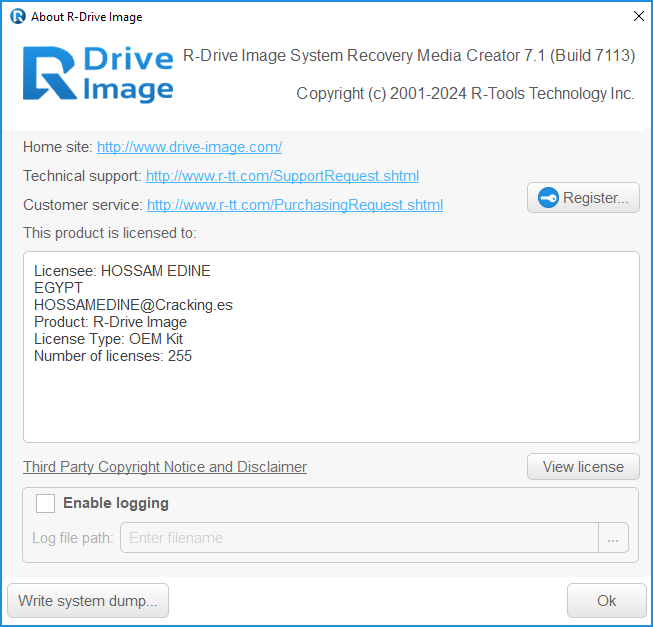The height and width of the screenshot is (627, 653).
Task: Click the 'Log file path:' label
Action: (x=73, y=538)
